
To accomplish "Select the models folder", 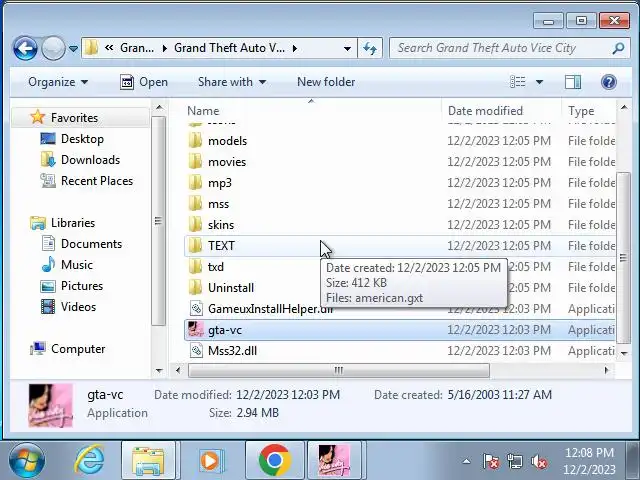I will point(400,141).
